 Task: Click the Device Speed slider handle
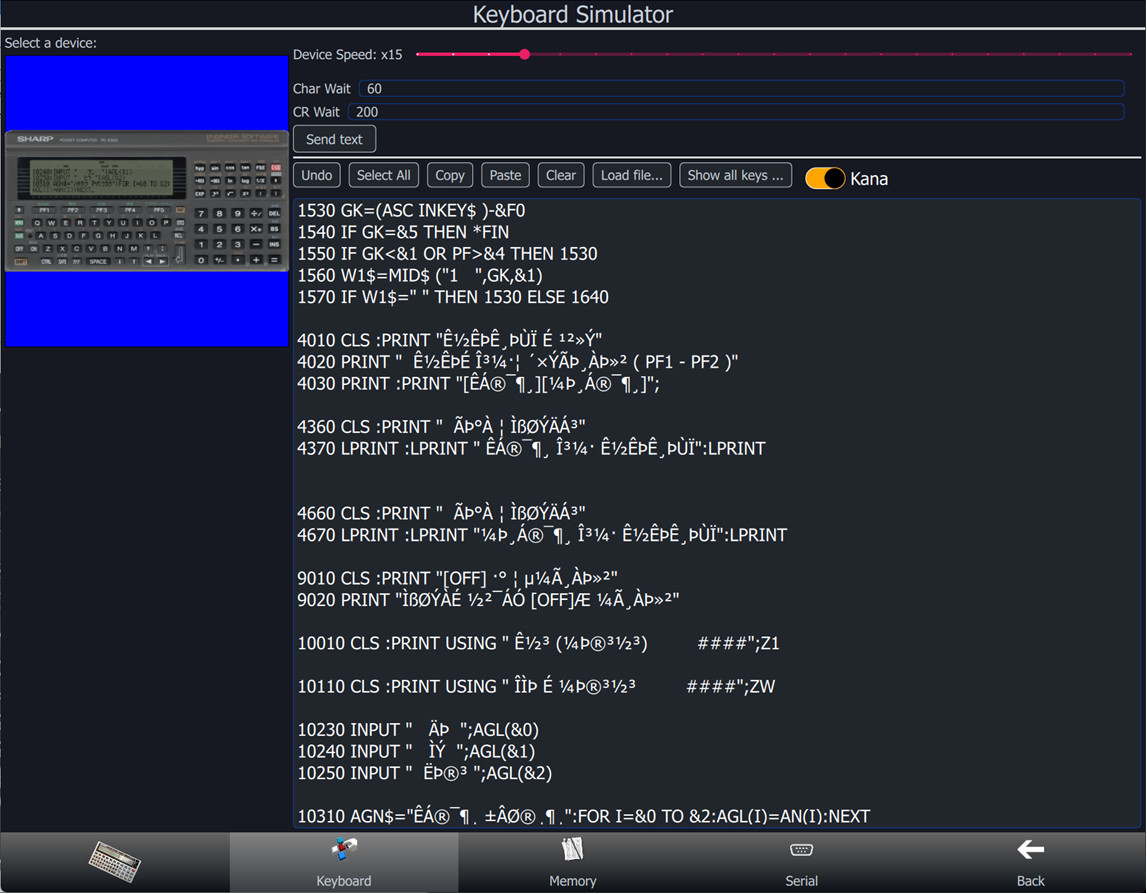coord(524,55)
